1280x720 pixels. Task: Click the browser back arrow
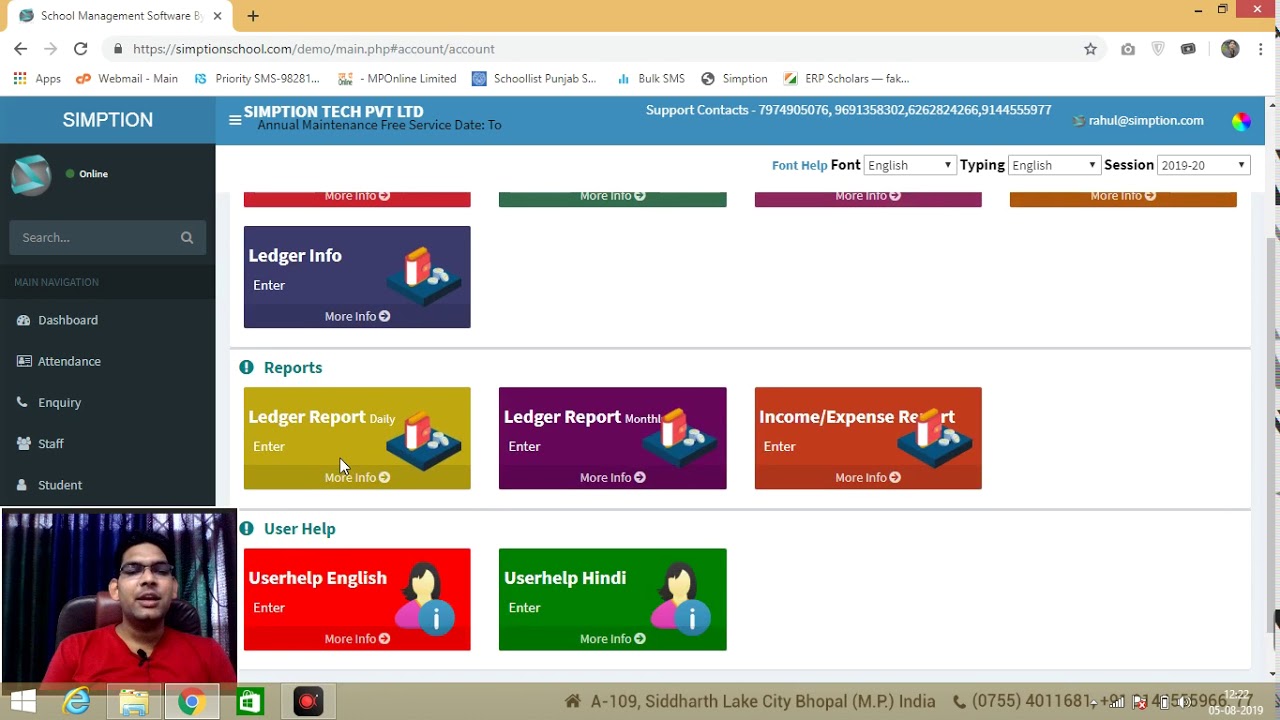pos(21,49)
